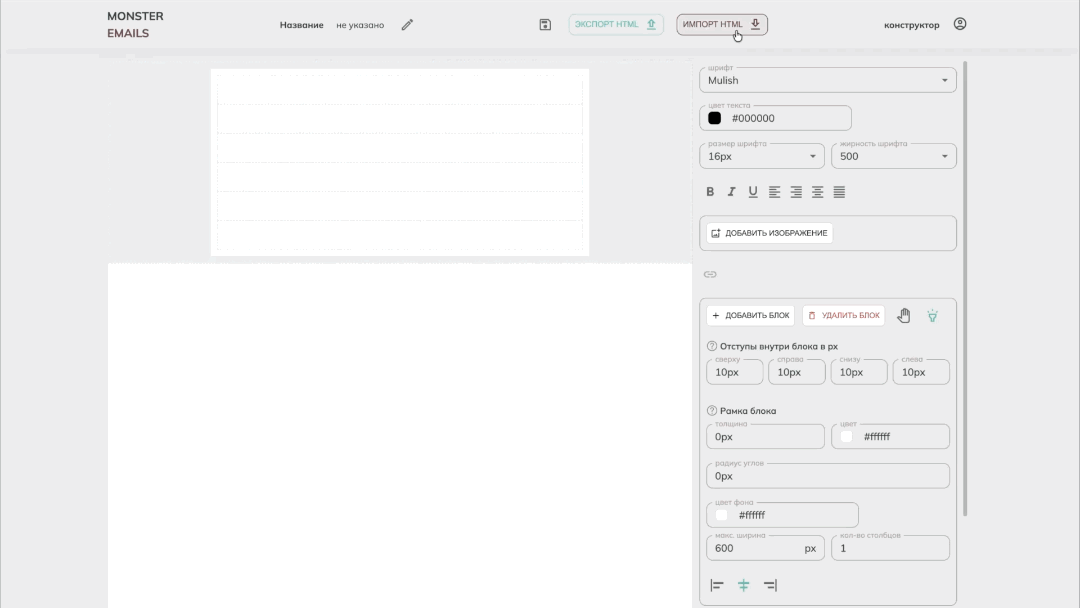Toggle bold formatting
Image resolution: width=1080 pixels, height=608 pixels.
710,192
